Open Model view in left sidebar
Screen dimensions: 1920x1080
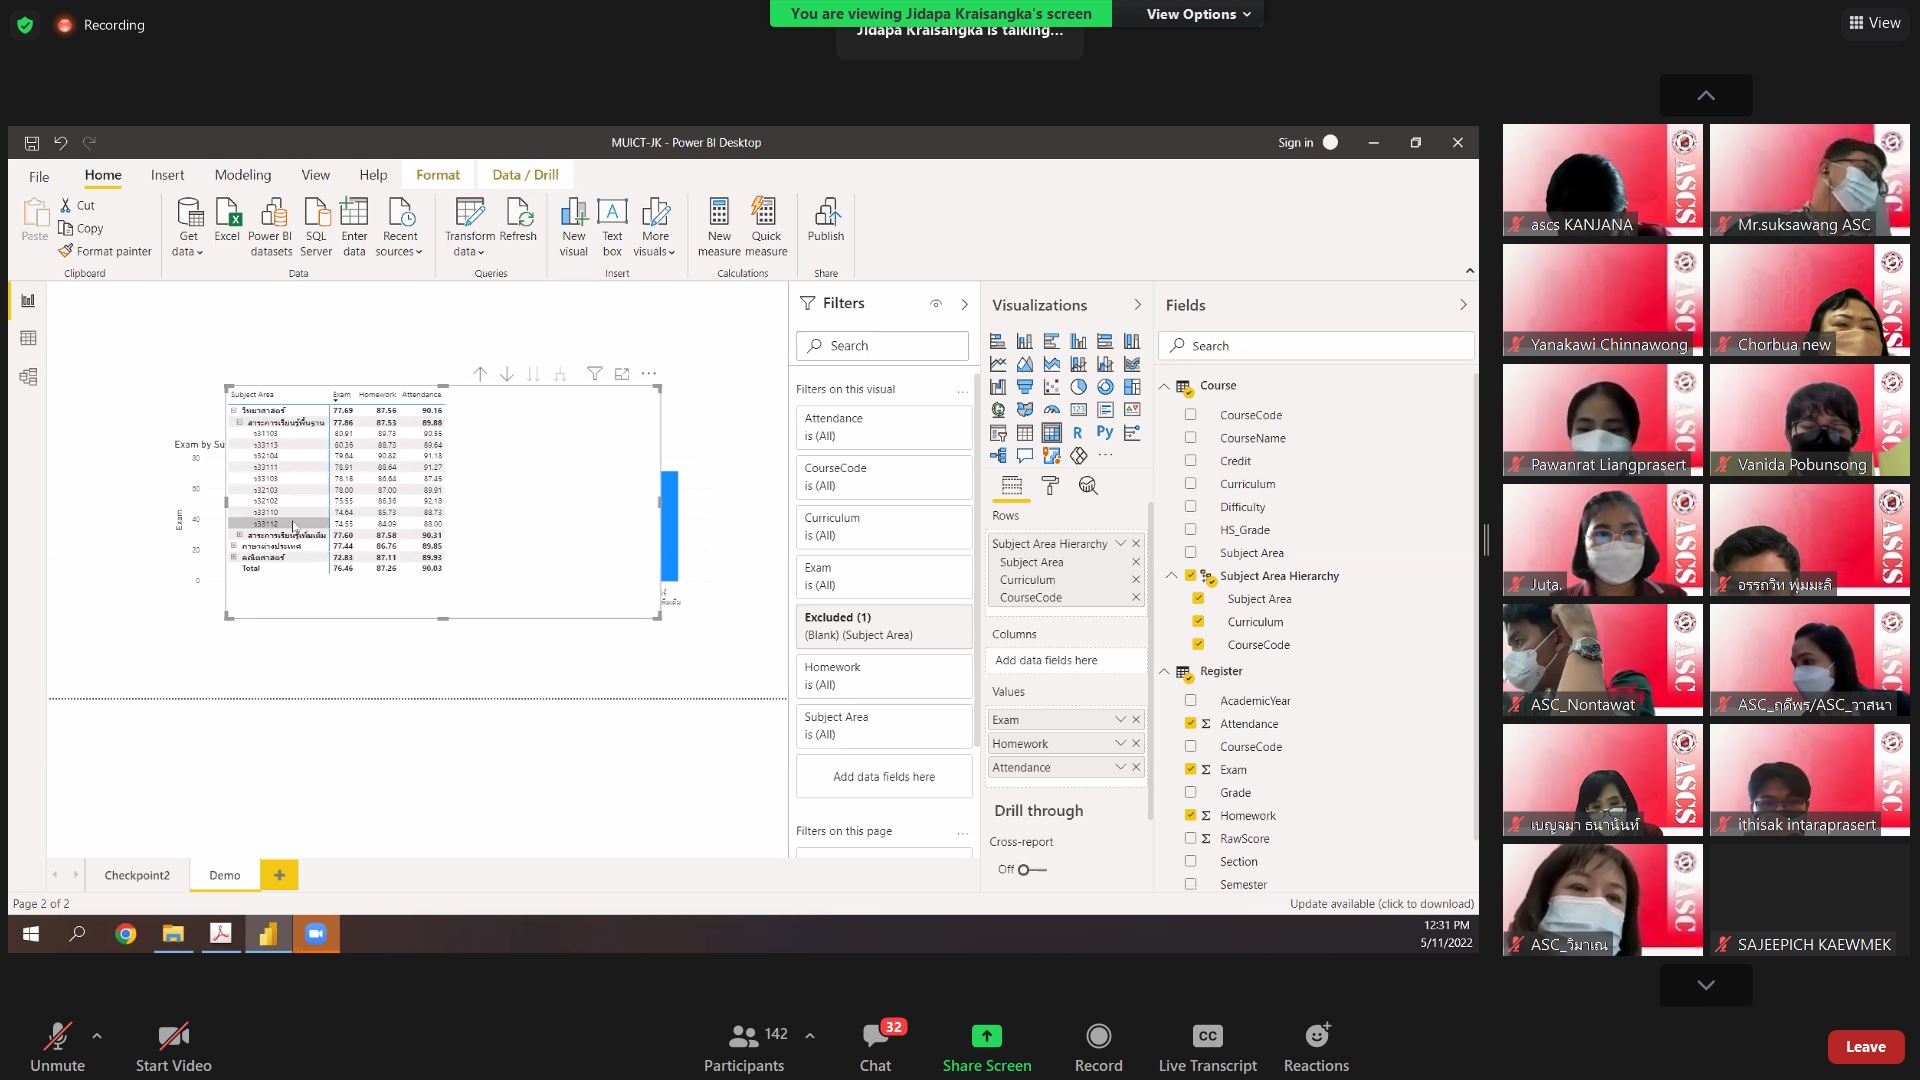coord(28,377)
